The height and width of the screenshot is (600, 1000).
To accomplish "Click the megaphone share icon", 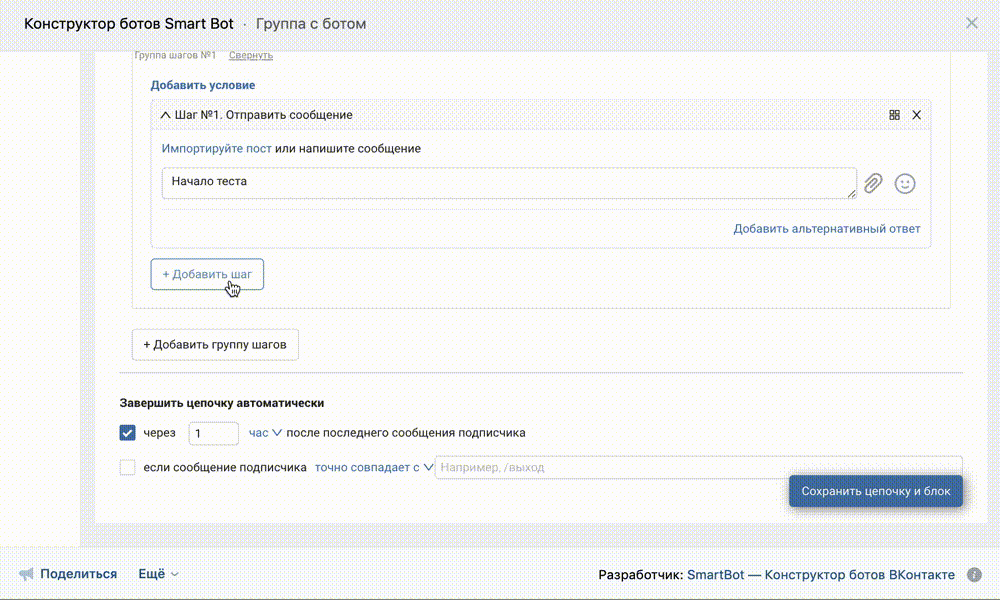I will click(x=26, y=574).
